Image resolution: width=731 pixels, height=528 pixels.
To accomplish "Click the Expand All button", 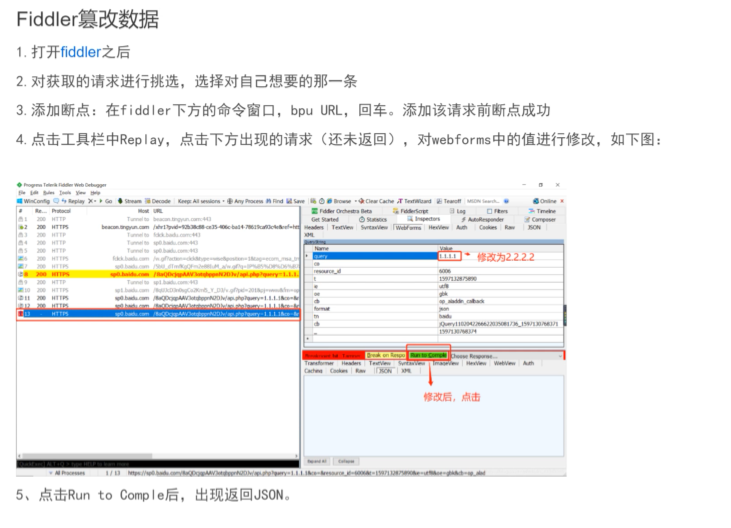I will tap(317, 461).
